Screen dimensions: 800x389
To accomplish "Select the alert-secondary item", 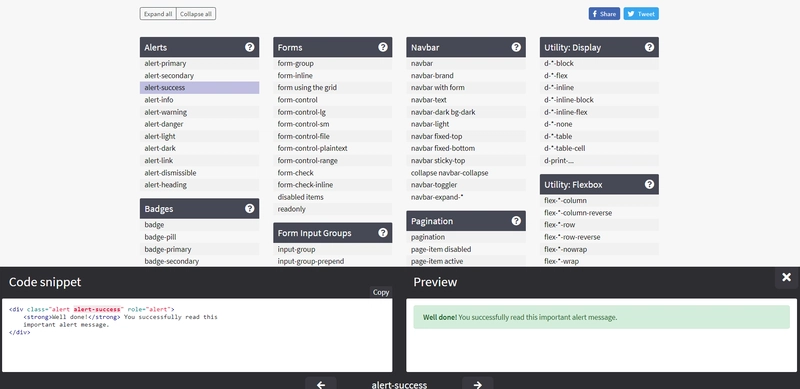I will tap(199, 76).
